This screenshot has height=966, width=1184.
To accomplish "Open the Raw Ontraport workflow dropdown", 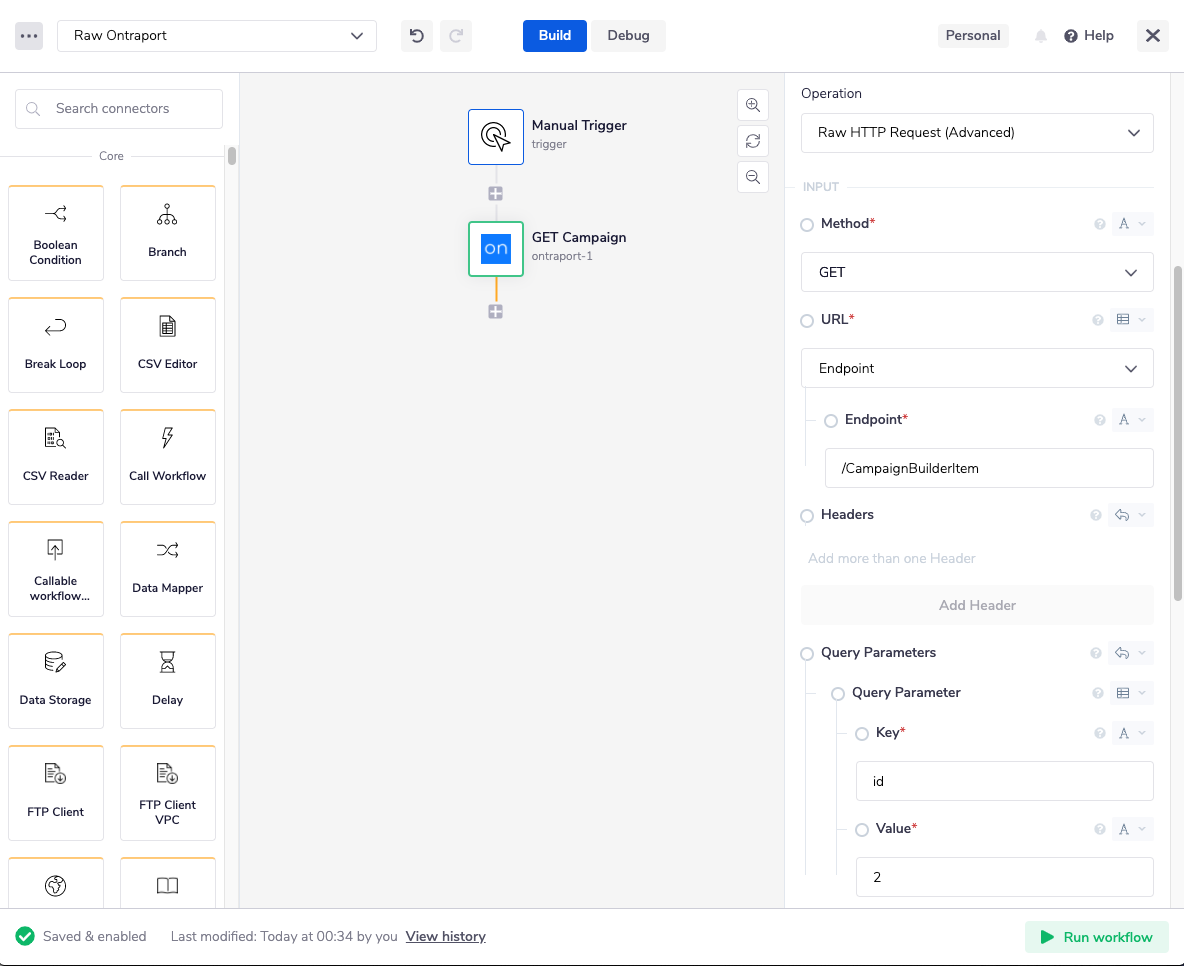I will point(217,36).
